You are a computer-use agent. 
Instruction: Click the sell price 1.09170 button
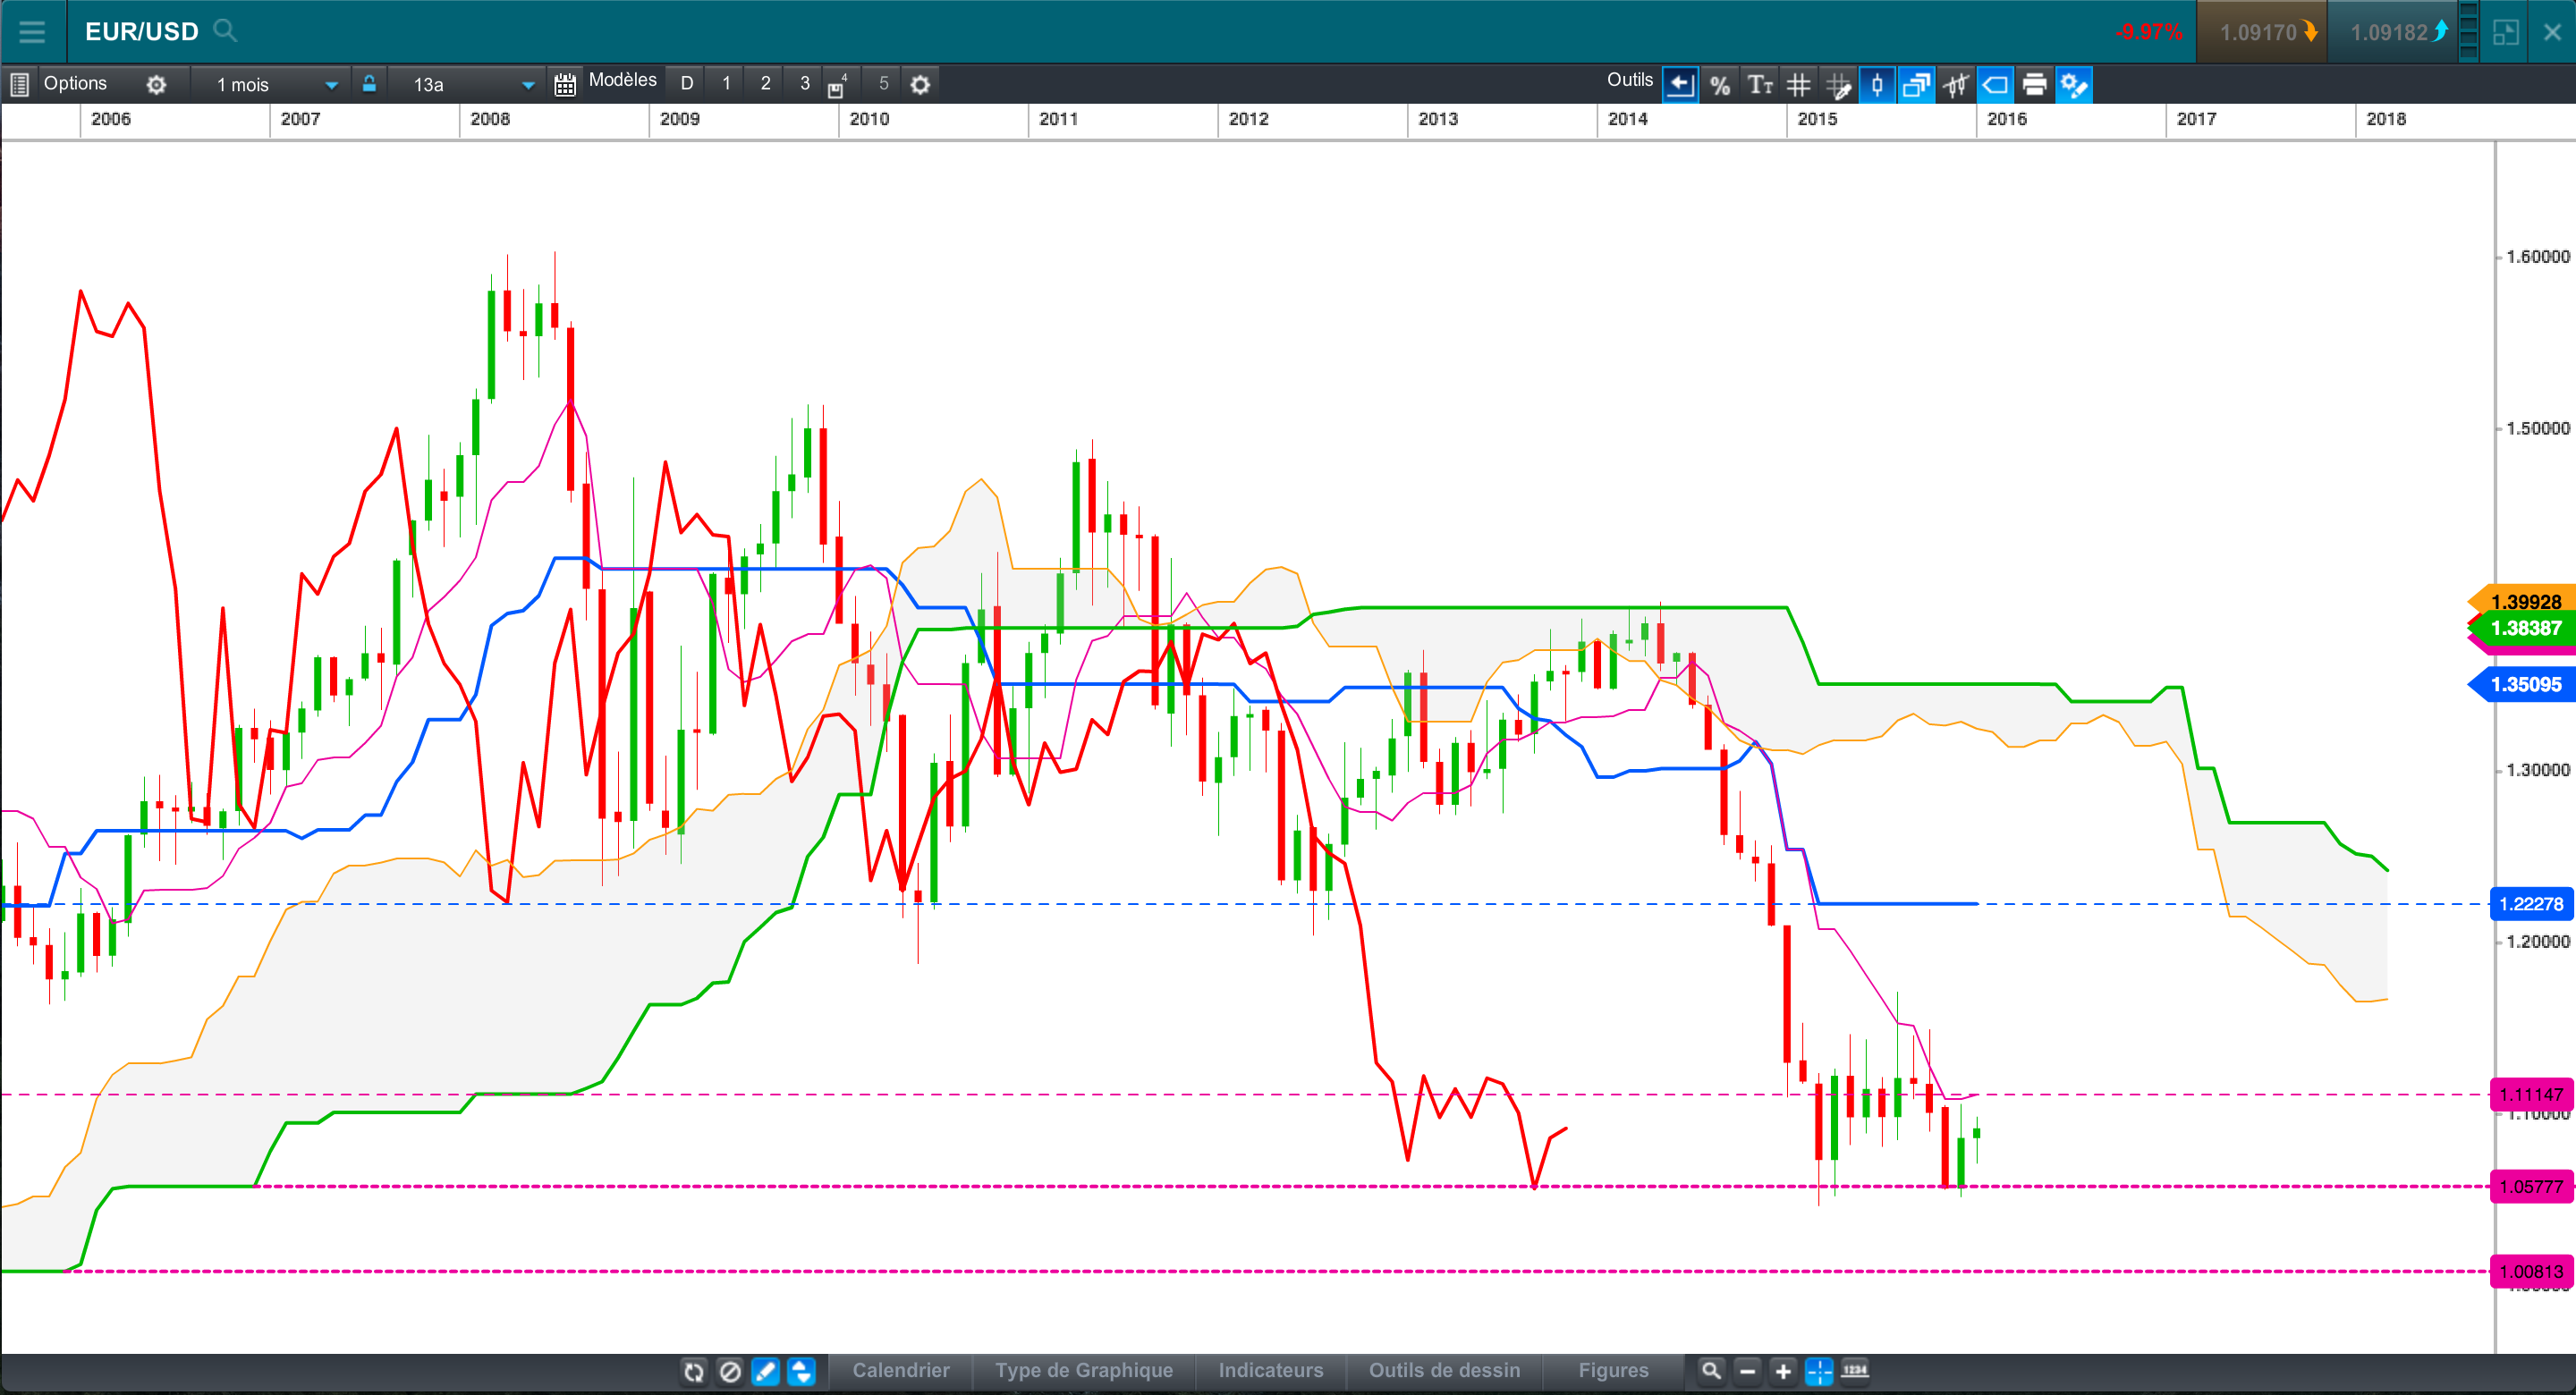click(x=2262, y=32)
